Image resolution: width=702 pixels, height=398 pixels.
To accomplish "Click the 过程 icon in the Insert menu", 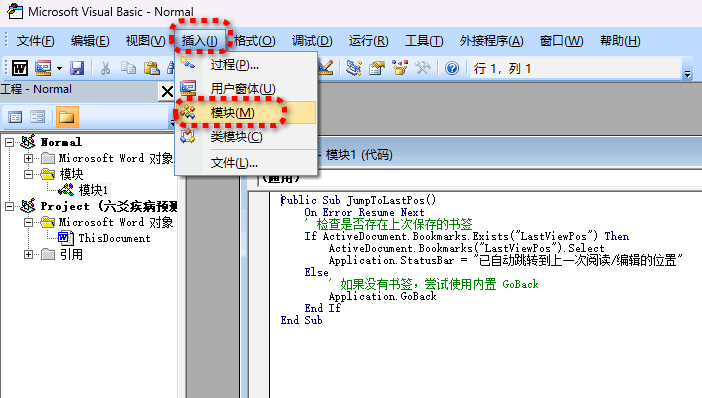I will (188, 64).
